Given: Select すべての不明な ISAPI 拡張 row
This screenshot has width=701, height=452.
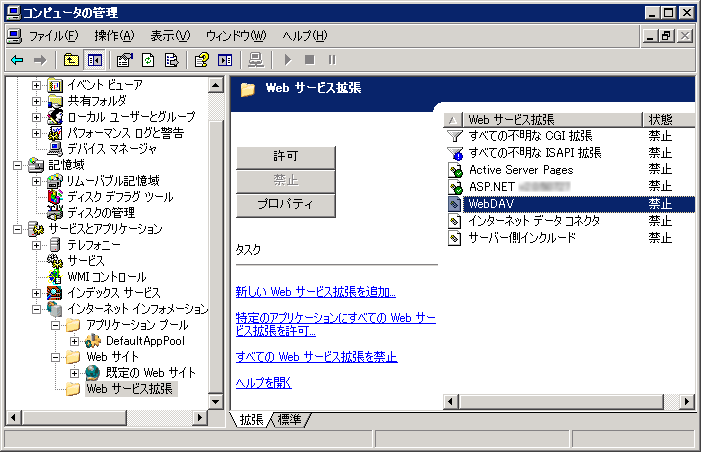Looking at the screenshot, I should tap(571, 153).
